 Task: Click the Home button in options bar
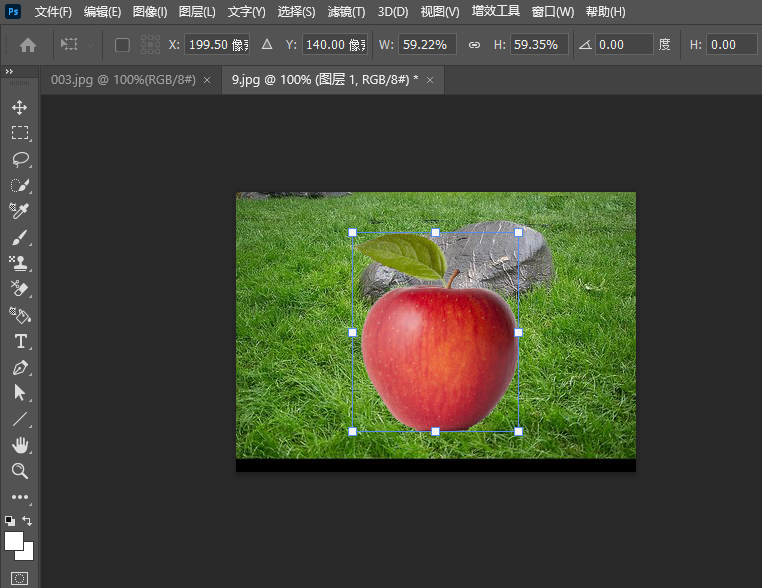(28, 45)
